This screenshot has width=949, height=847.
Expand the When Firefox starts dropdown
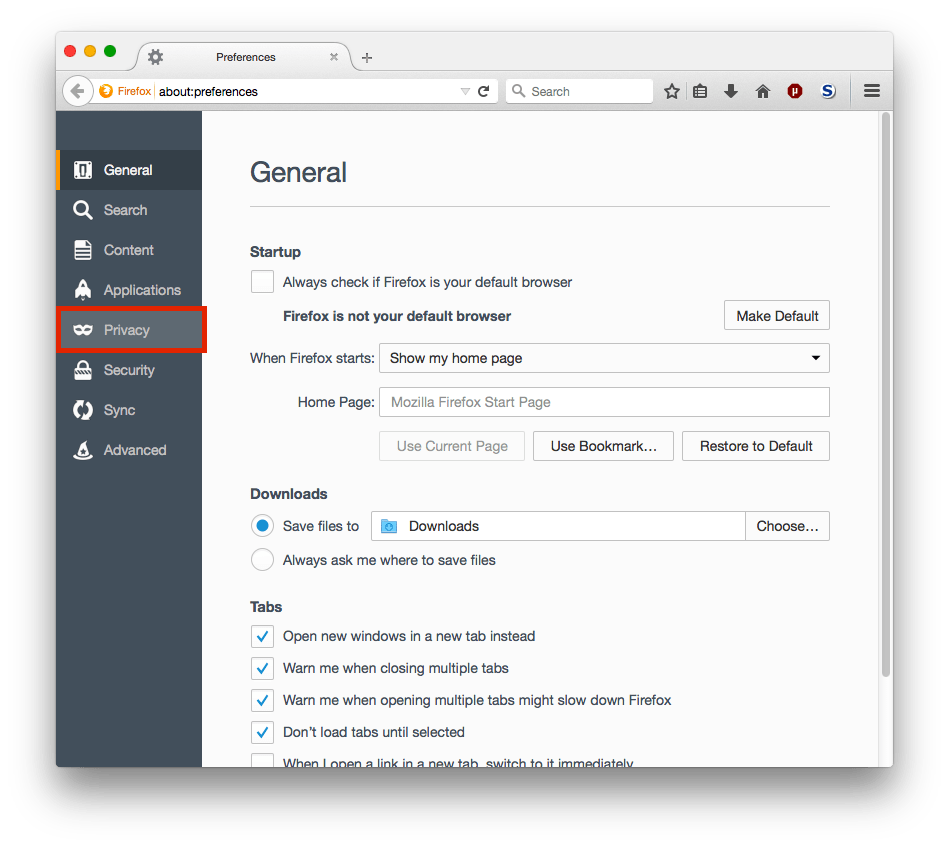[x=604, y=358]
